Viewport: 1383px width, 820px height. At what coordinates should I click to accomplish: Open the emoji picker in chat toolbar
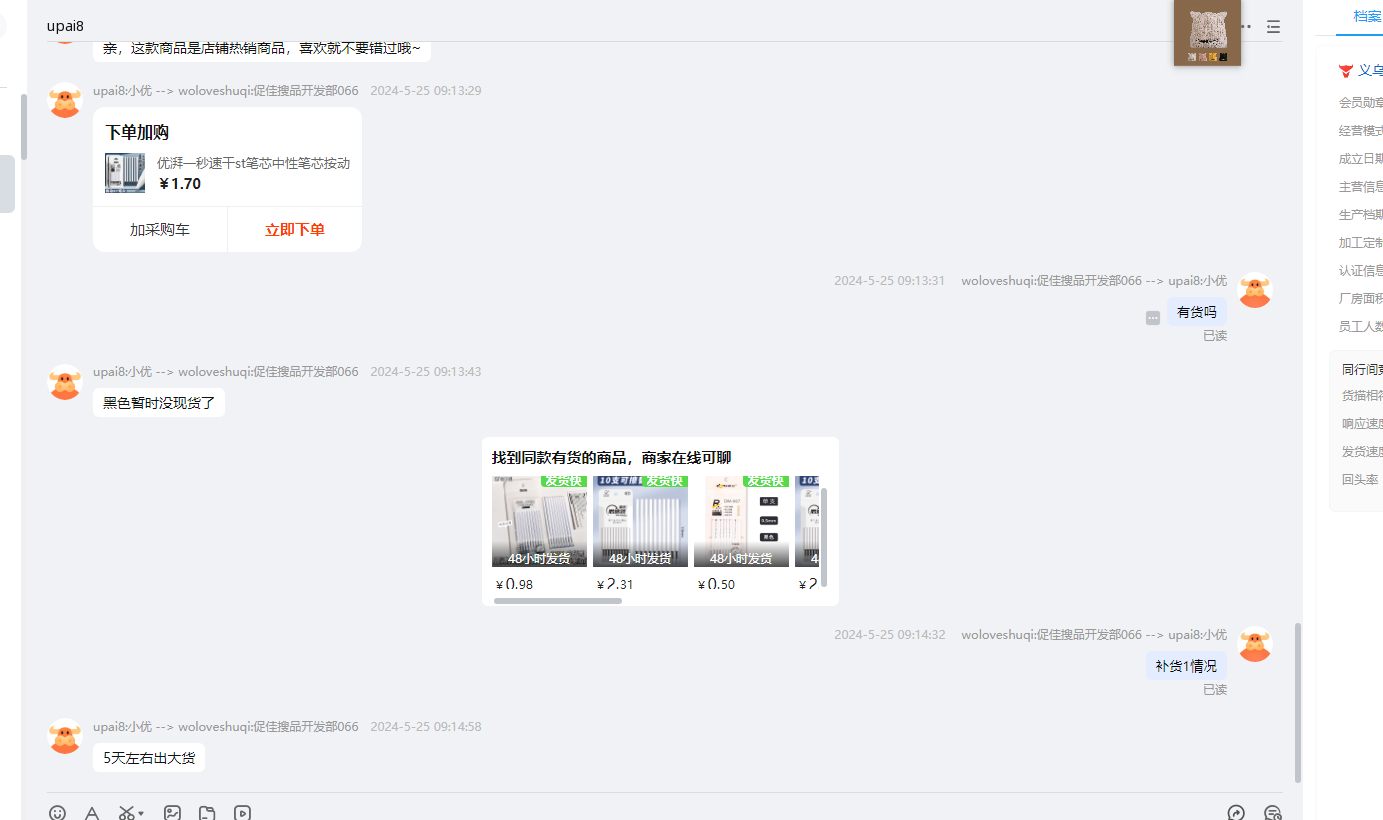(x=57, y=813)
